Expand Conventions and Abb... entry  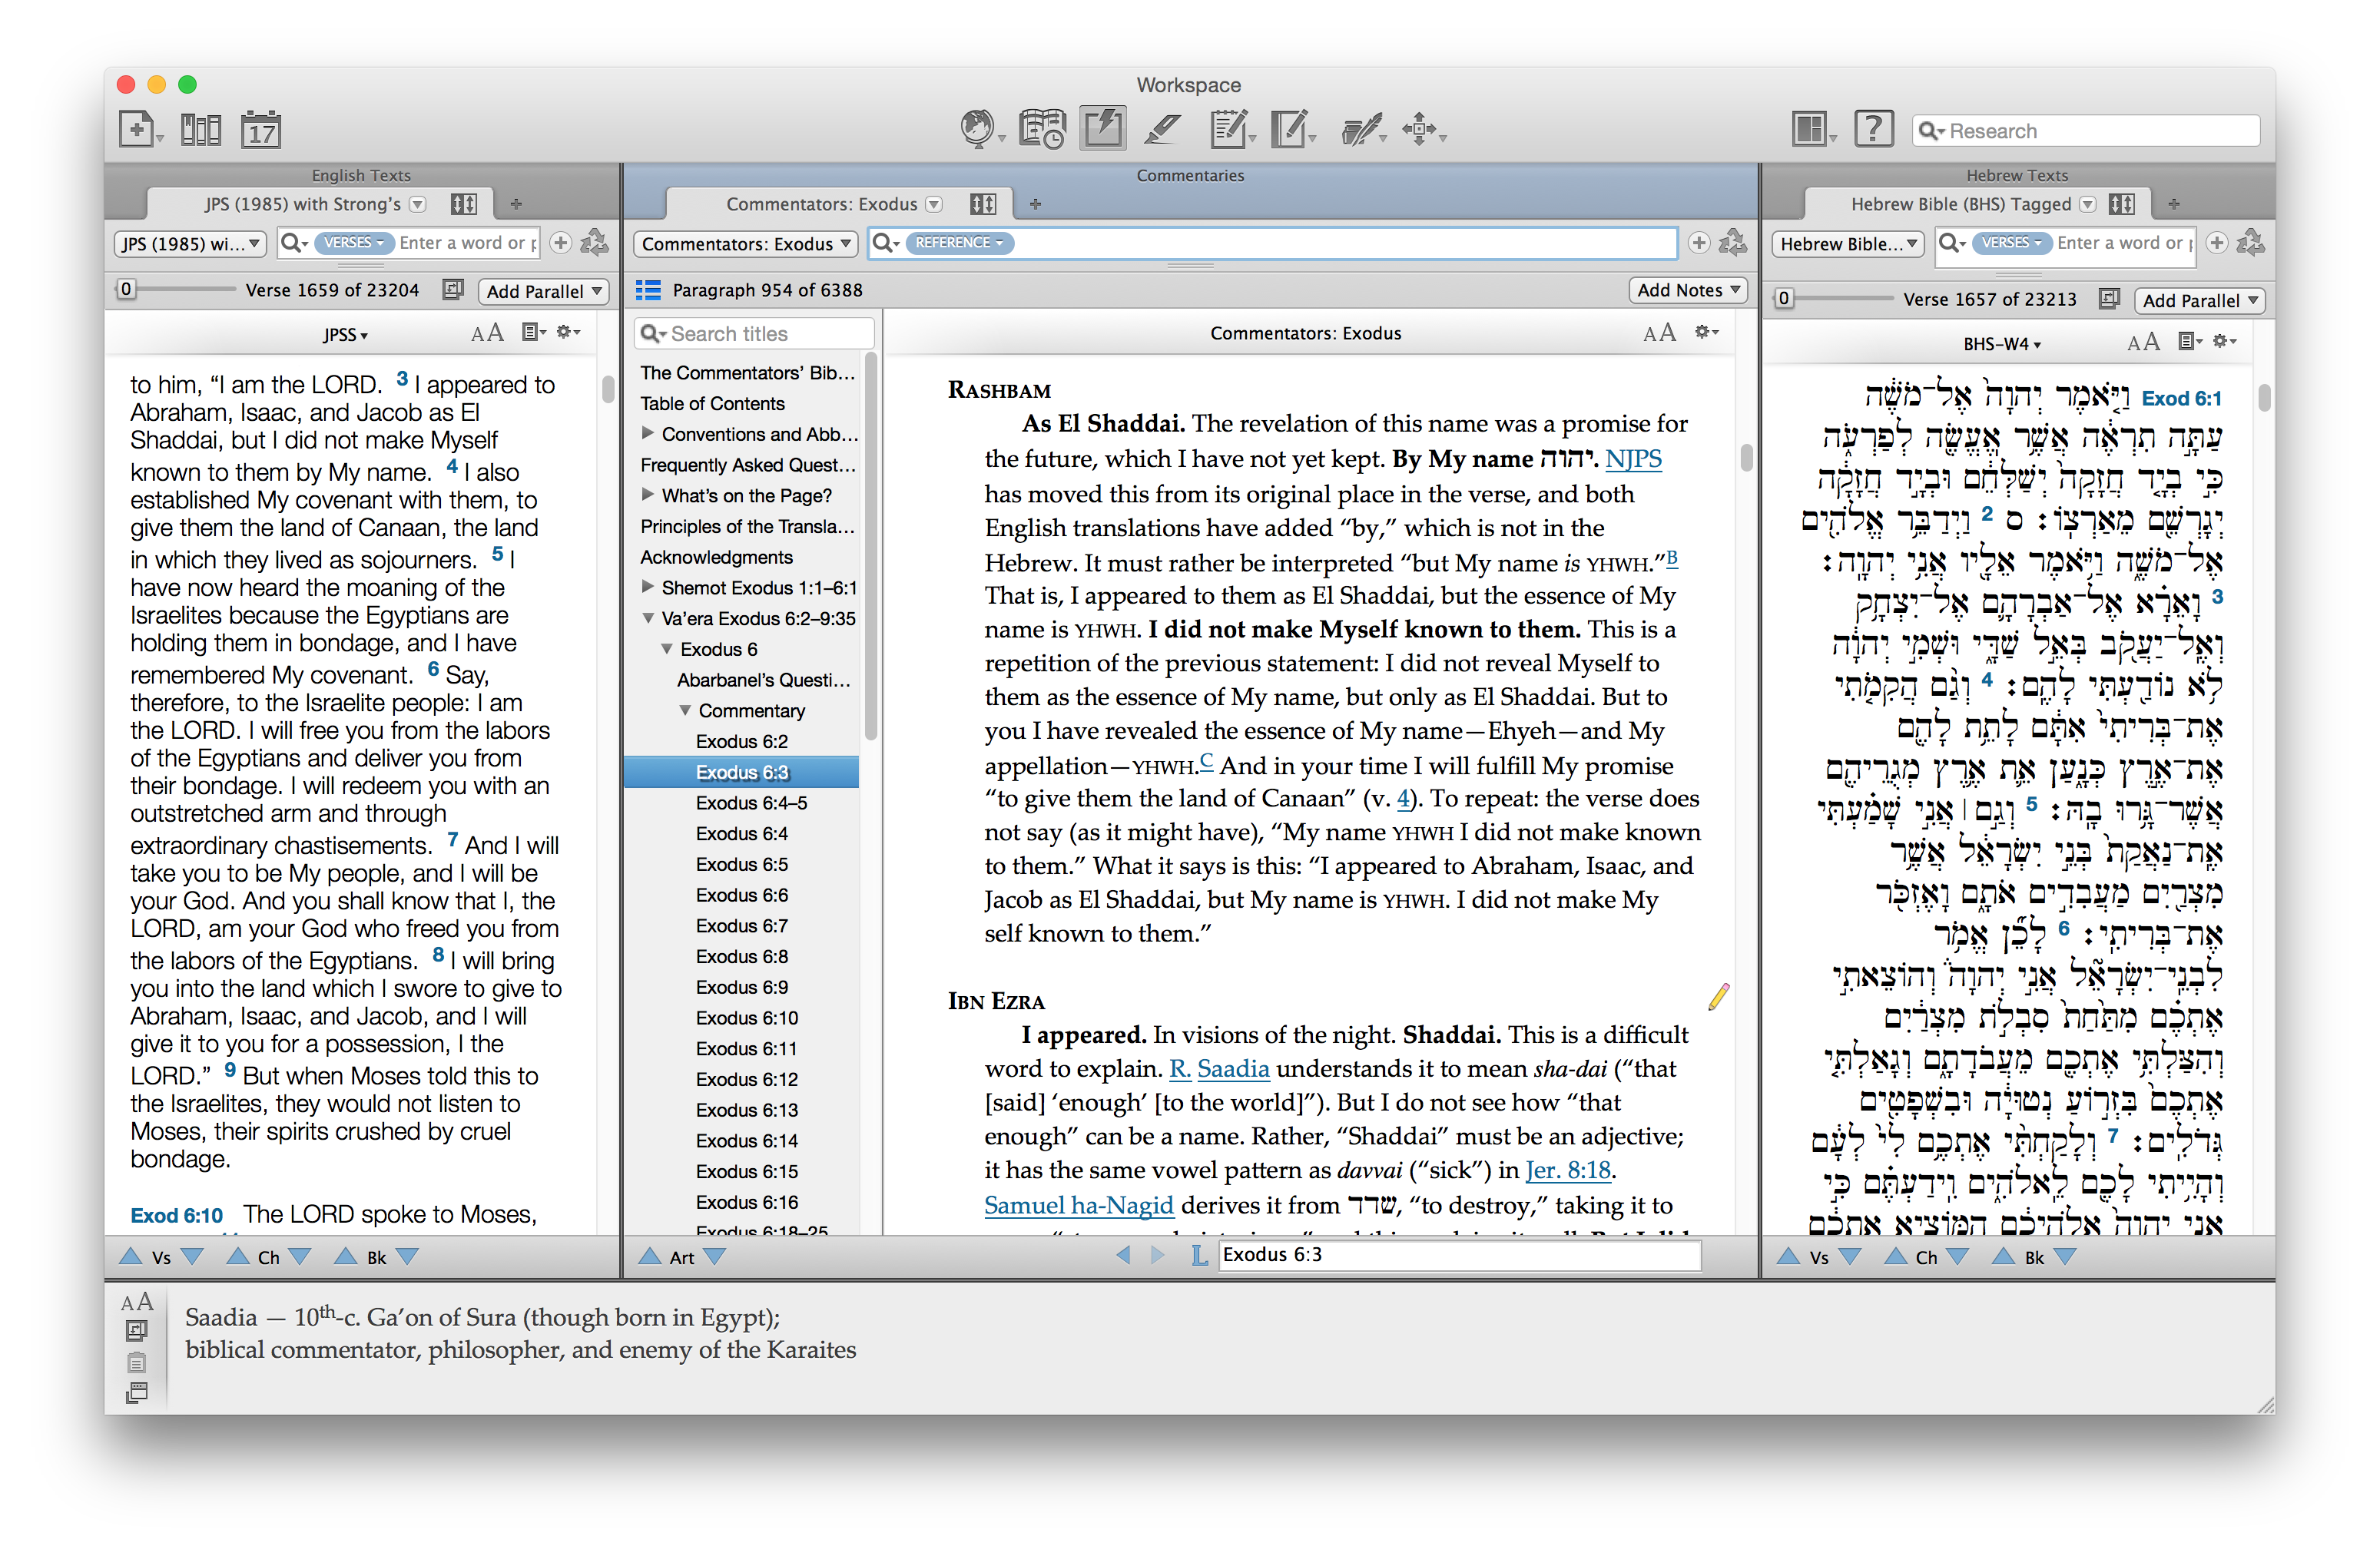647,433
